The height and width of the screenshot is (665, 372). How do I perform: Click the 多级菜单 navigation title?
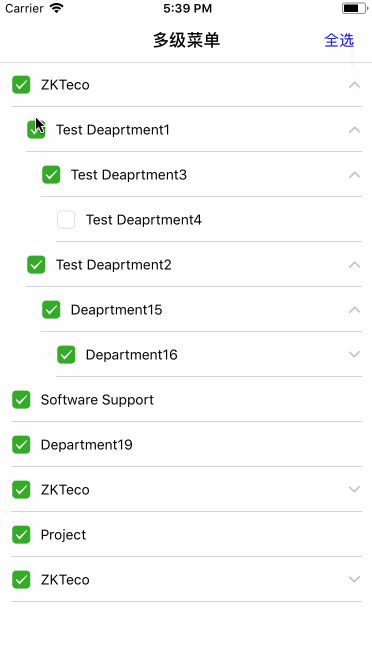click(x=186, y=40)
